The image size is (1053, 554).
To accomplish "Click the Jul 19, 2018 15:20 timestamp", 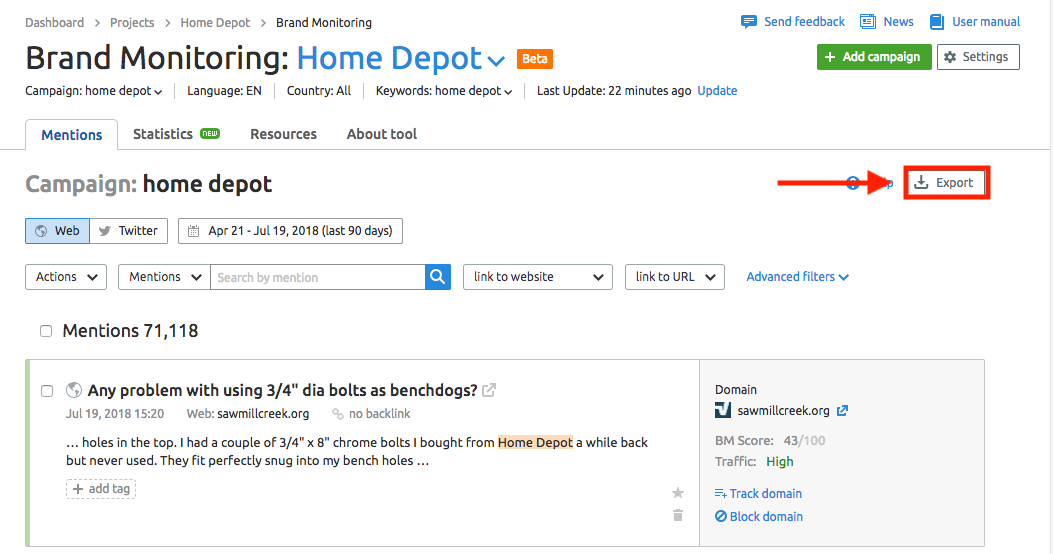I will pyautogui.click(x=115, y=414).
